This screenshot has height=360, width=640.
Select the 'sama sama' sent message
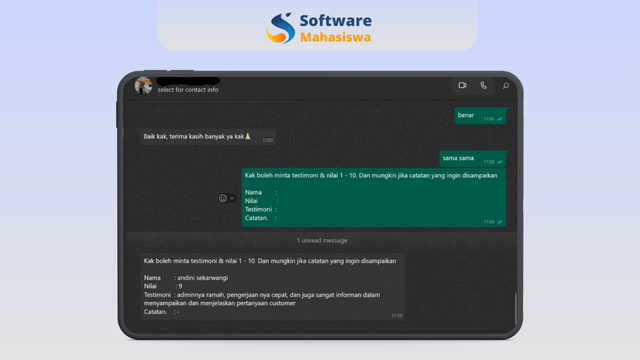coord(473,159)
